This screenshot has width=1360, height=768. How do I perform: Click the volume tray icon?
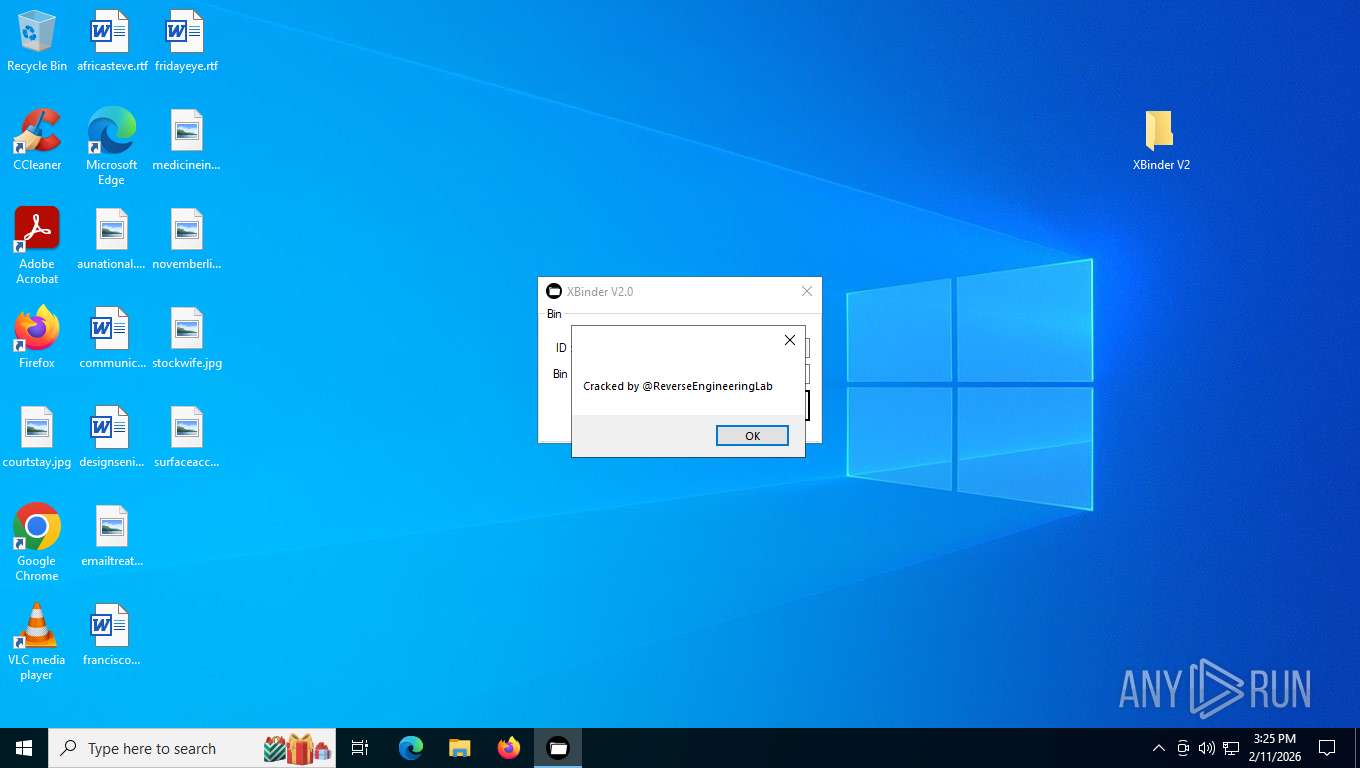click(1207, 748)
